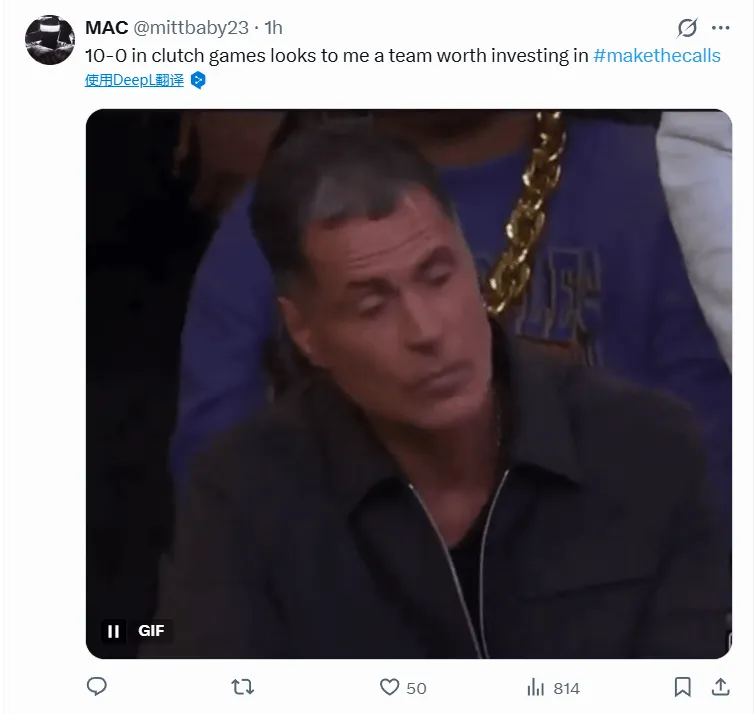Open the GIF media of the man
The image size is (755, 714).
408,380
